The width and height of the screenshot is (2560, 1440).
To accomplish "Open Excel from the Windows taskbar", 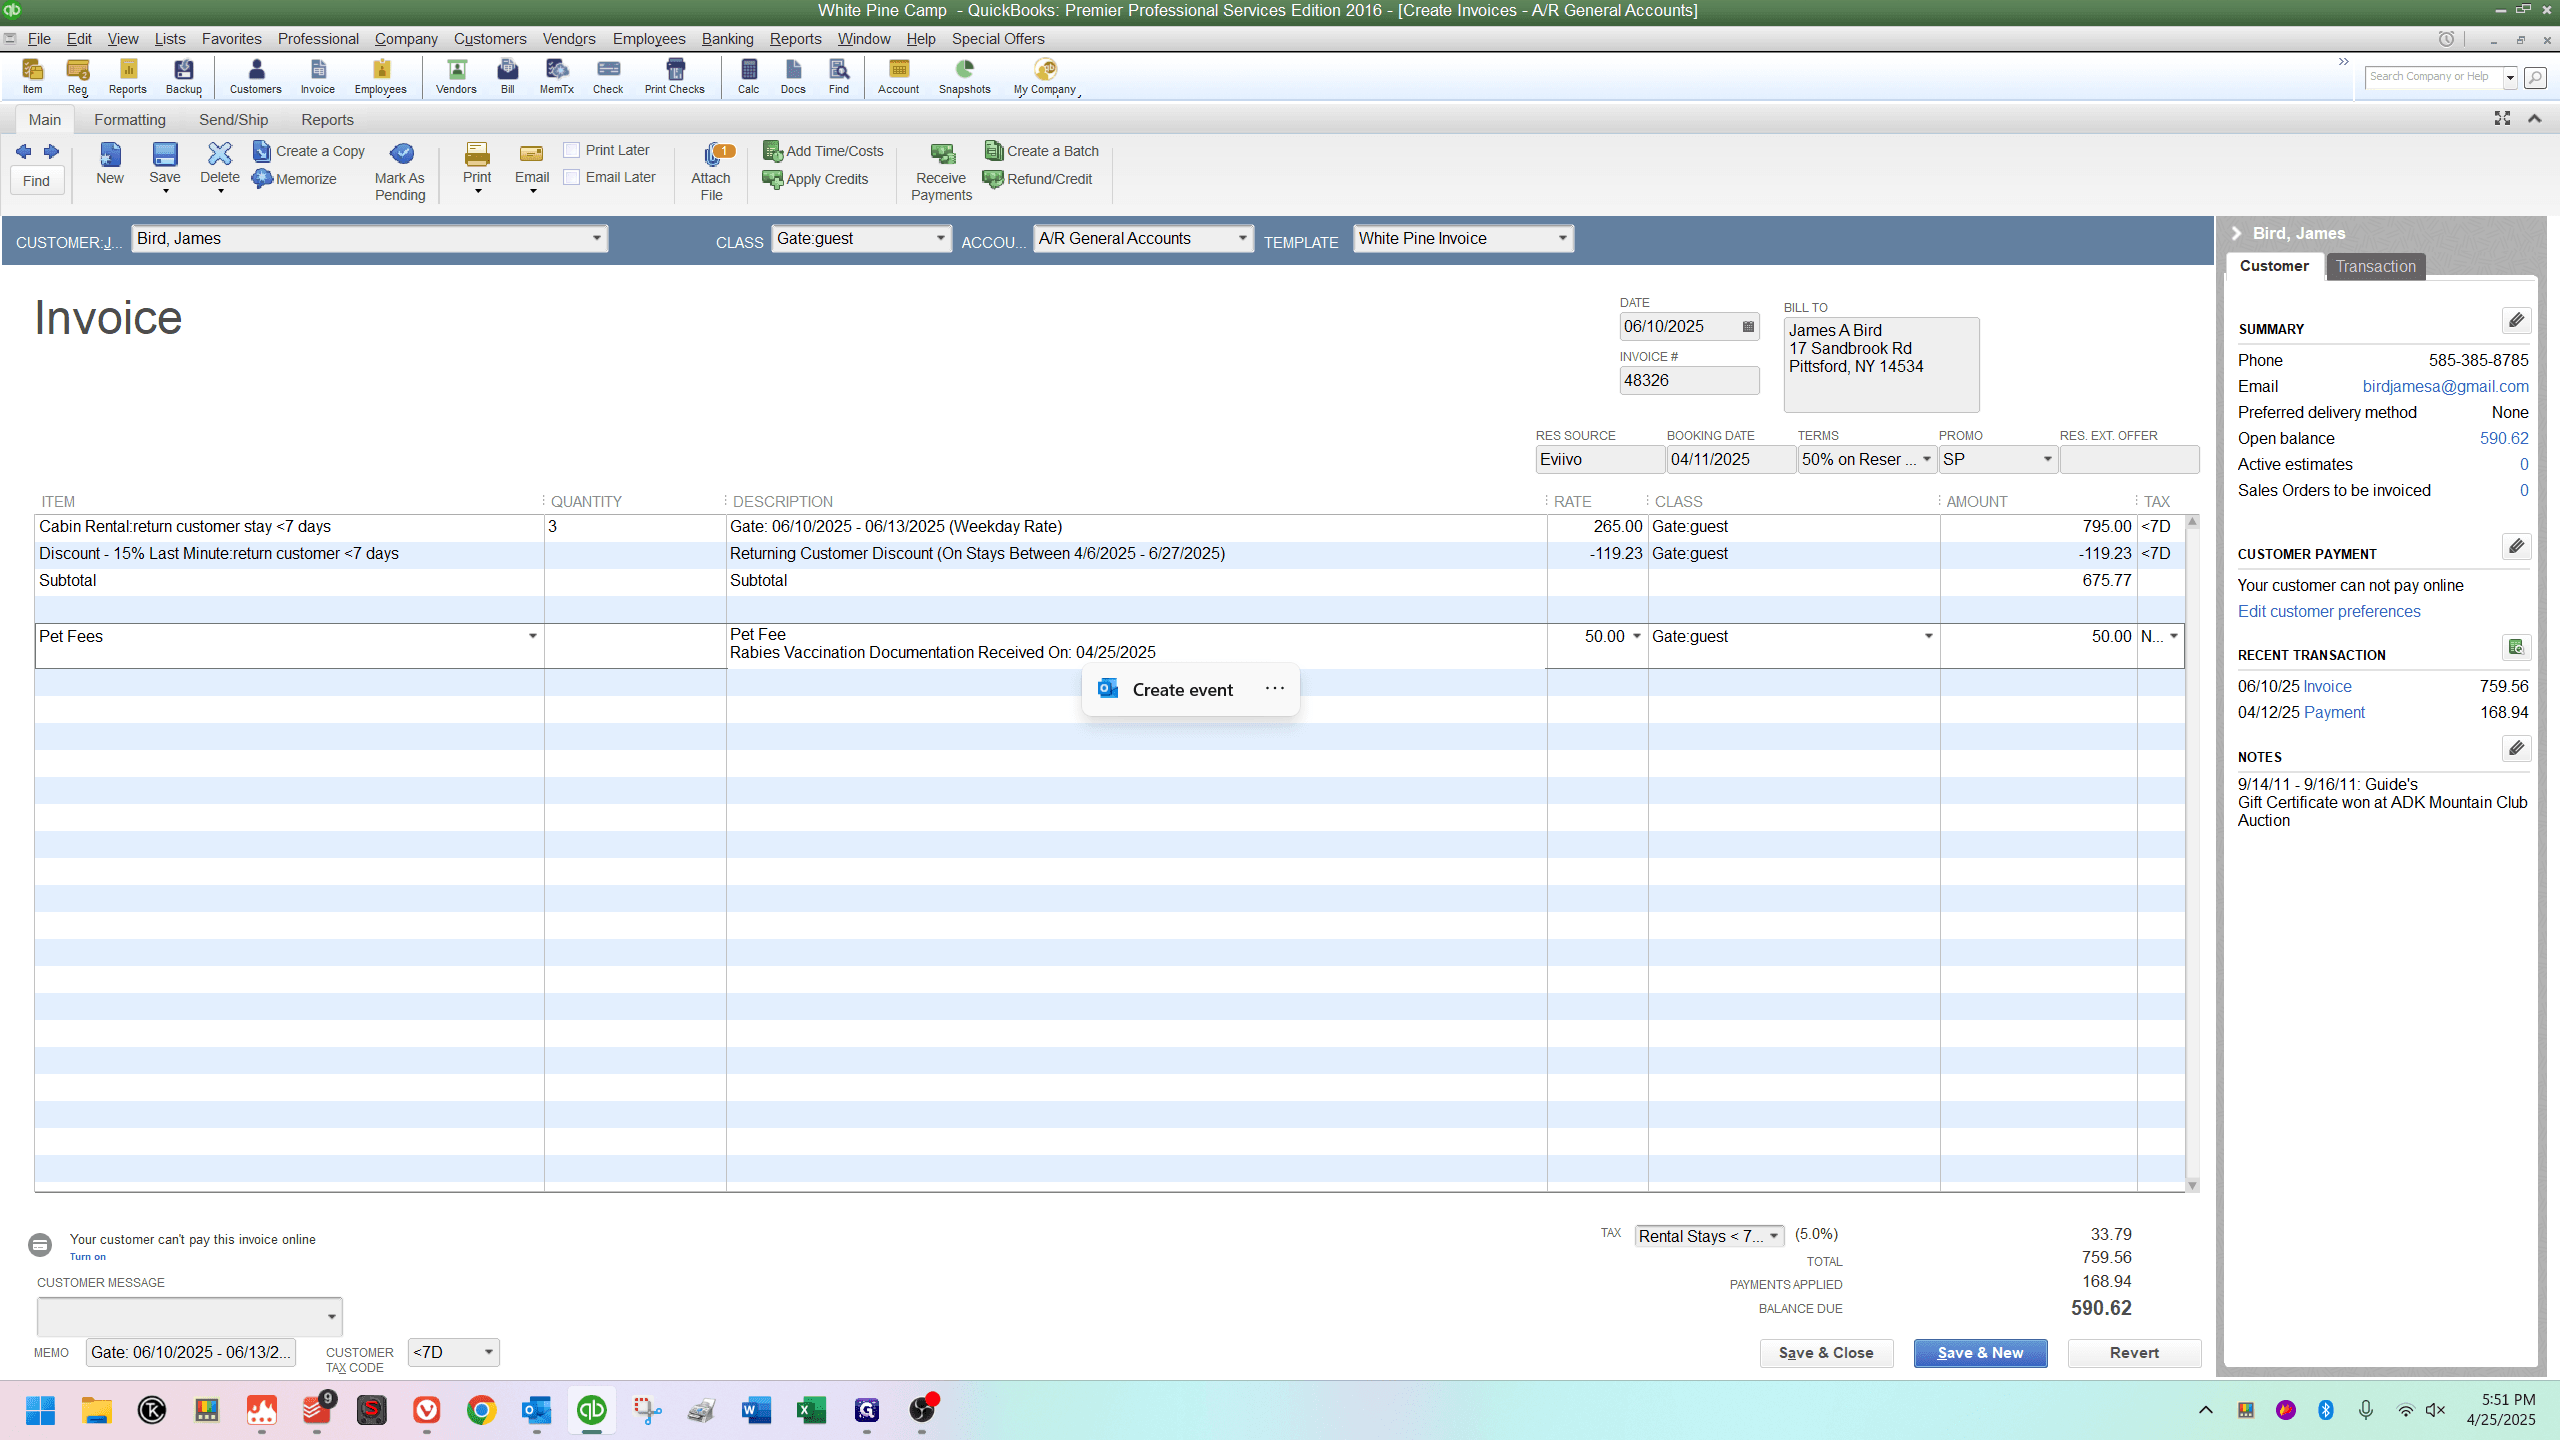I will [811, 1410].
